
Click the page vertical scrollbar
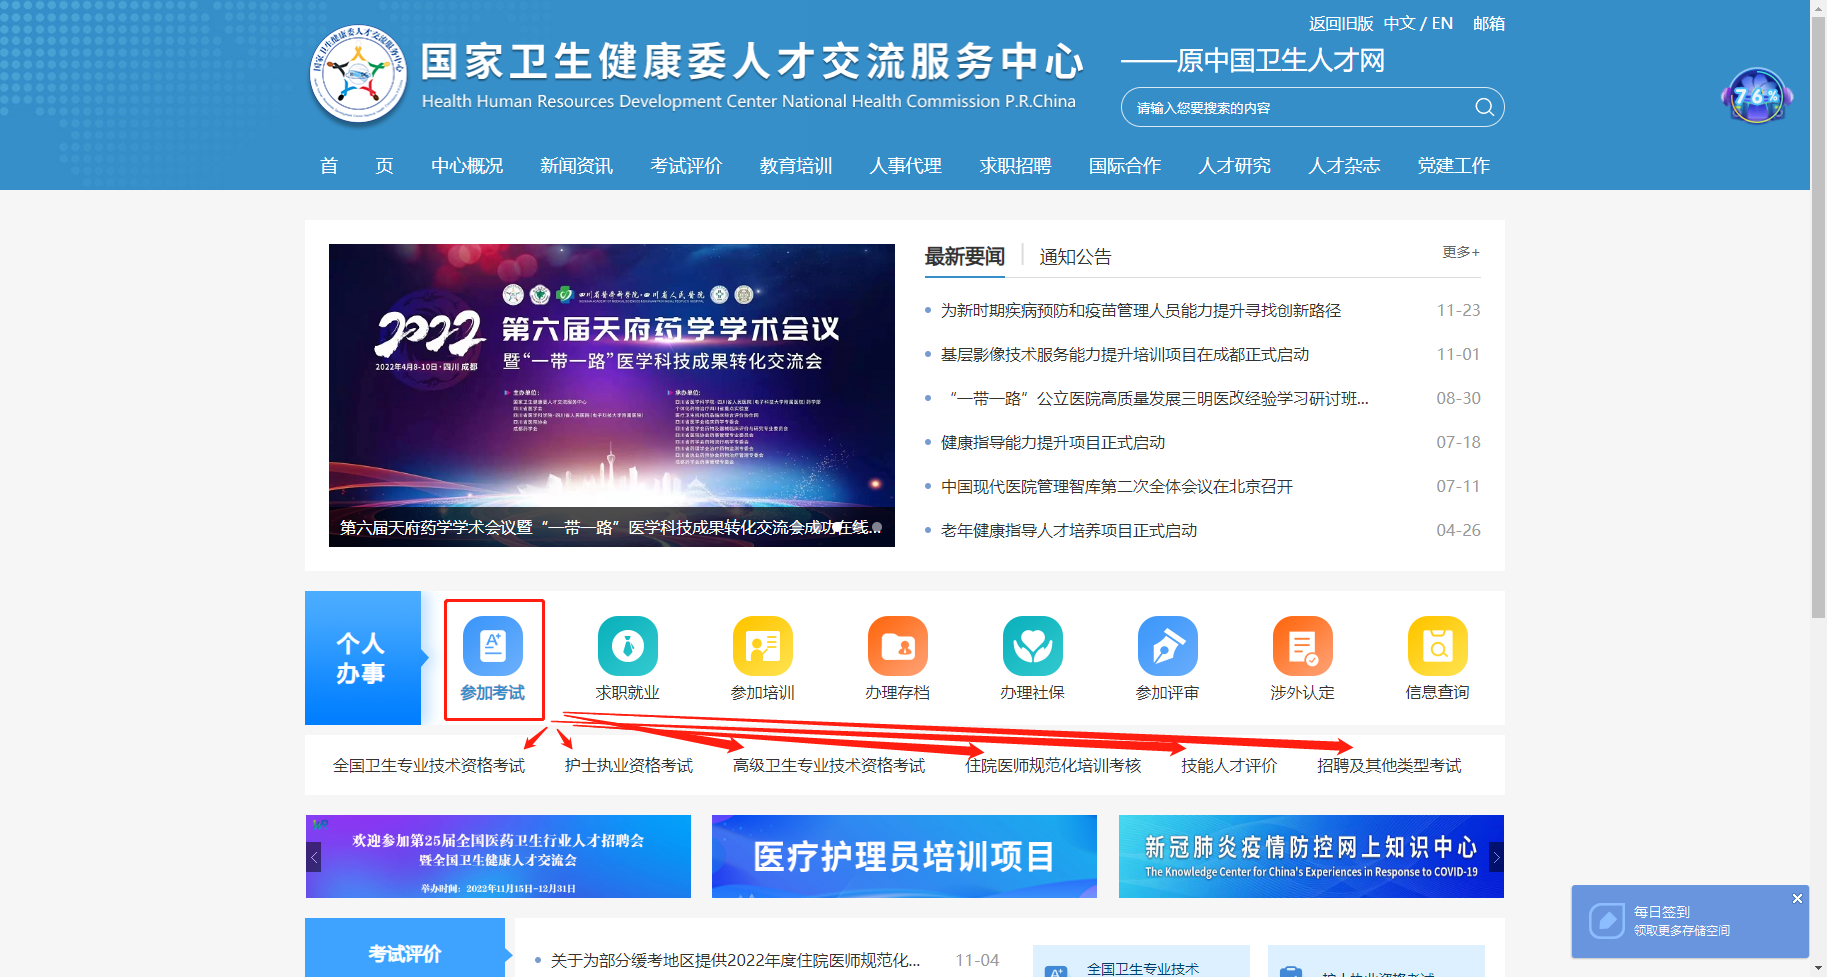1818,315
